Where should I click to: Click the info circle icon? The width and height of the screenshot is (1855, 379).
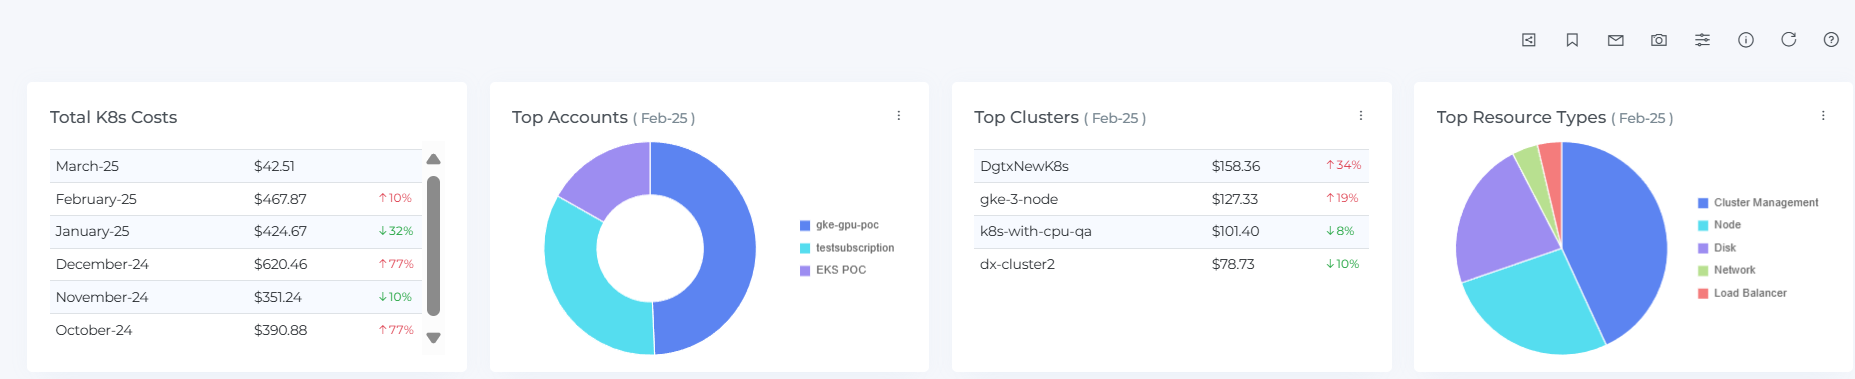(1746, 40)
